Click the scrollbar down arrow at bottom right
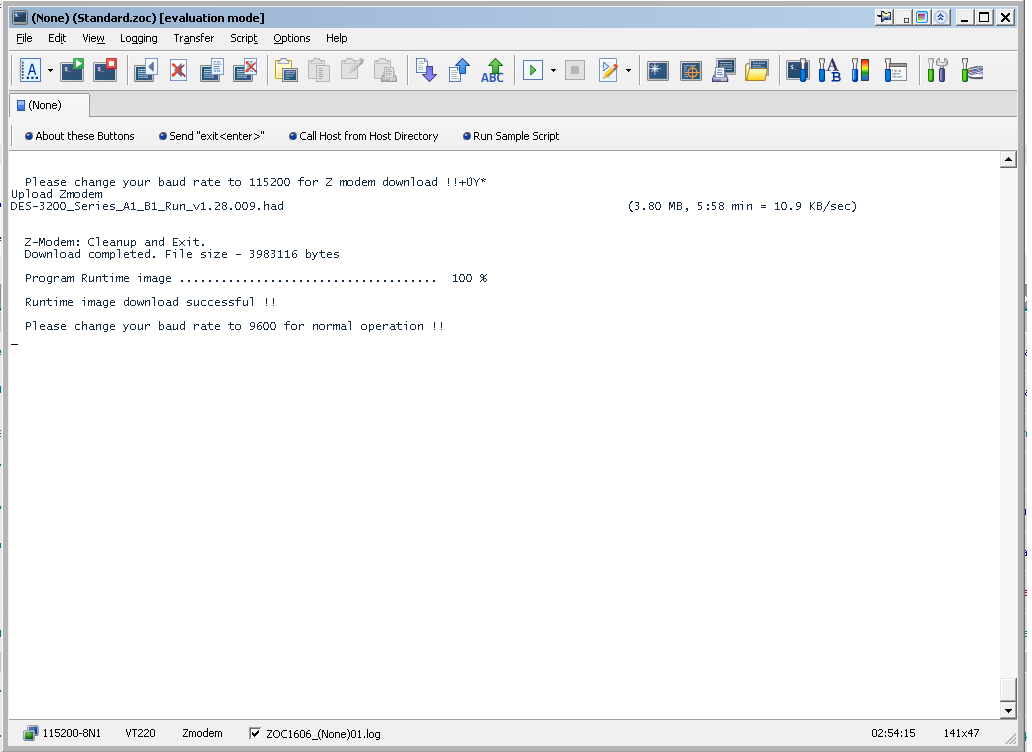Screen dimensions: 1032x752 pyautogui.click(x=1008, y=709)
